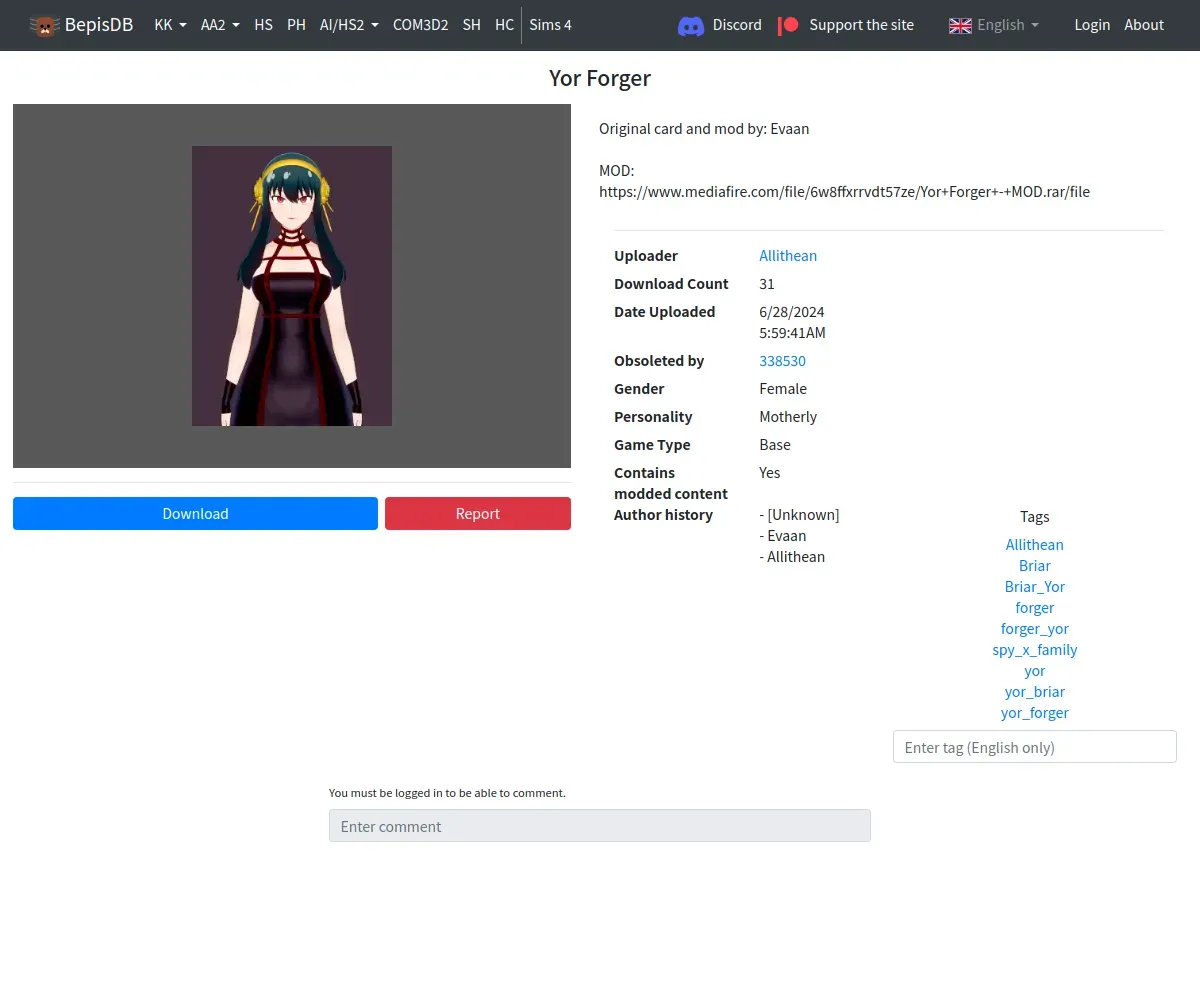
Task: Click the UK flag language icon
Action: [960, 25]
